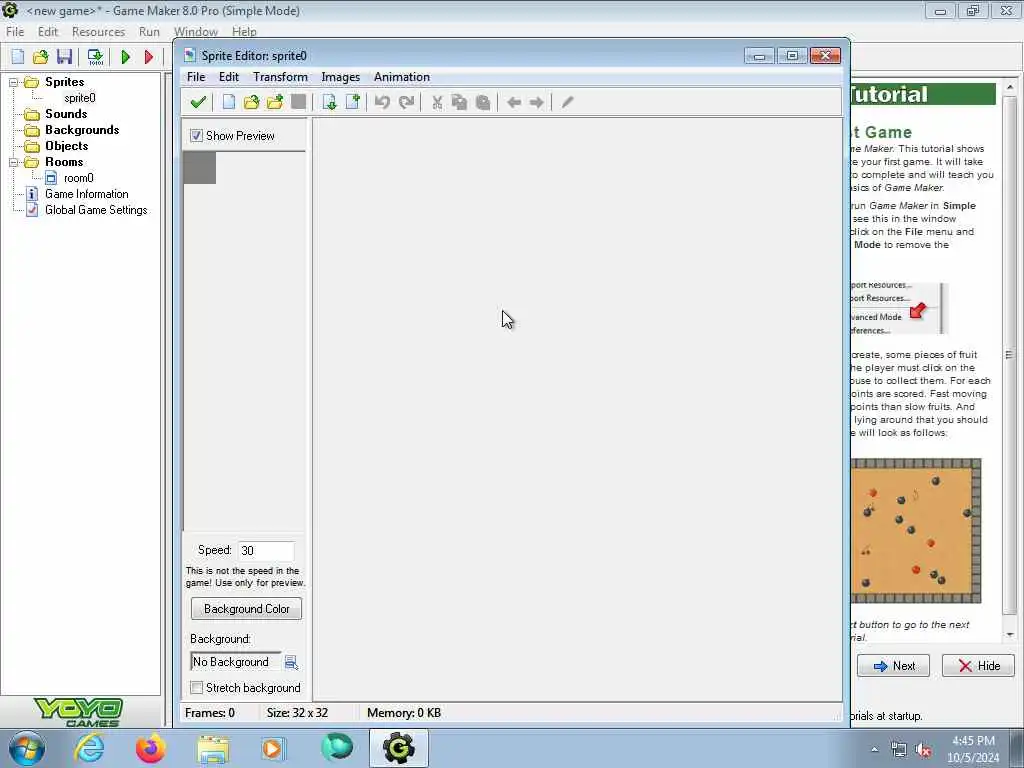Viewport: 1024px width, 768px height.
Task: Create stand-alone executable icon in main toolbar
Action: (95, 57)
